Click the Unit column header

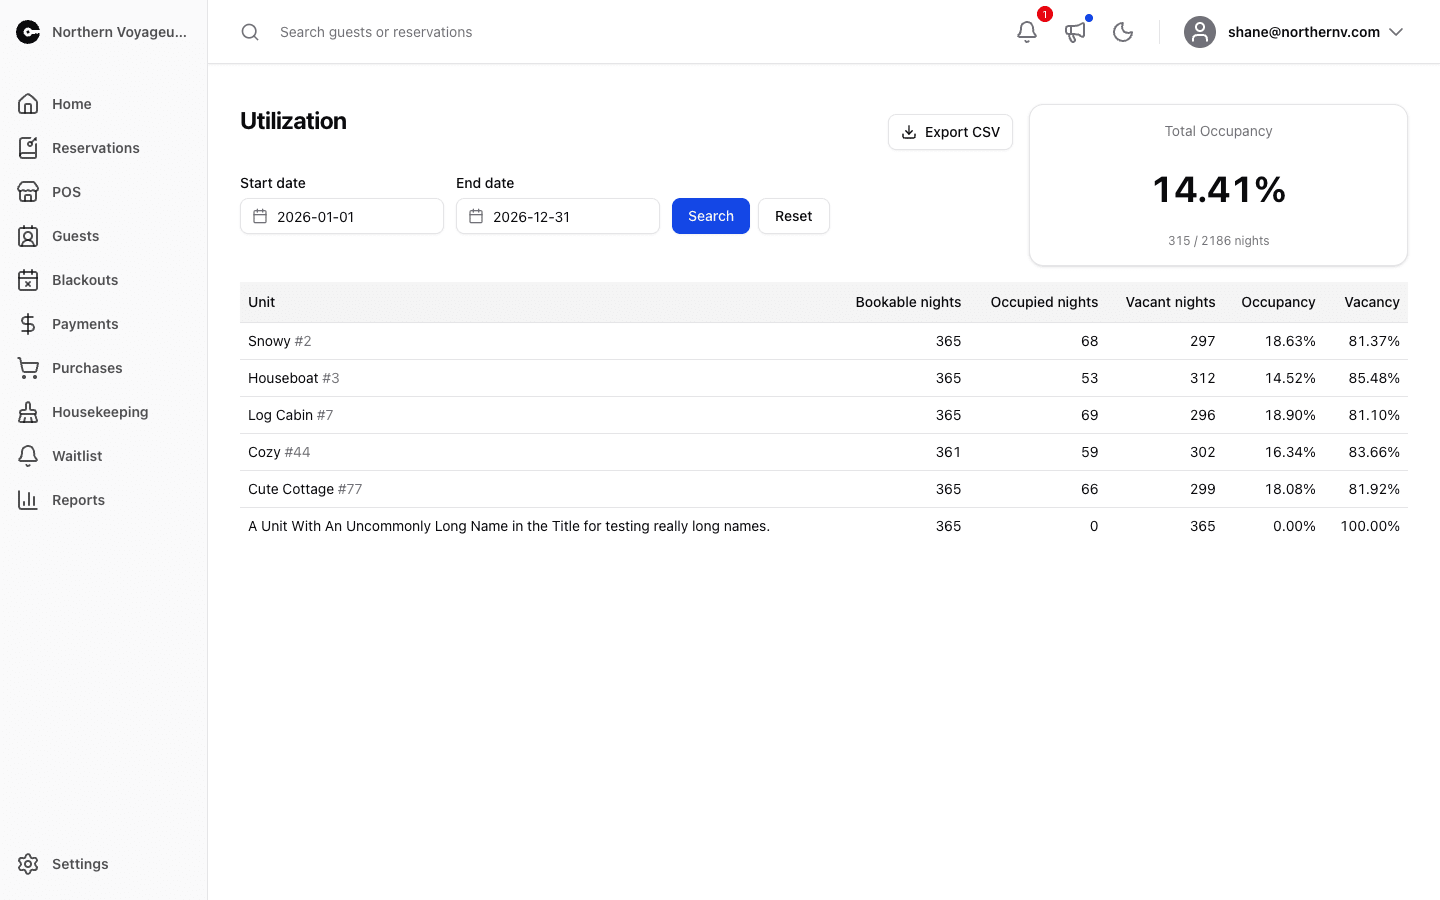[262, 302]
